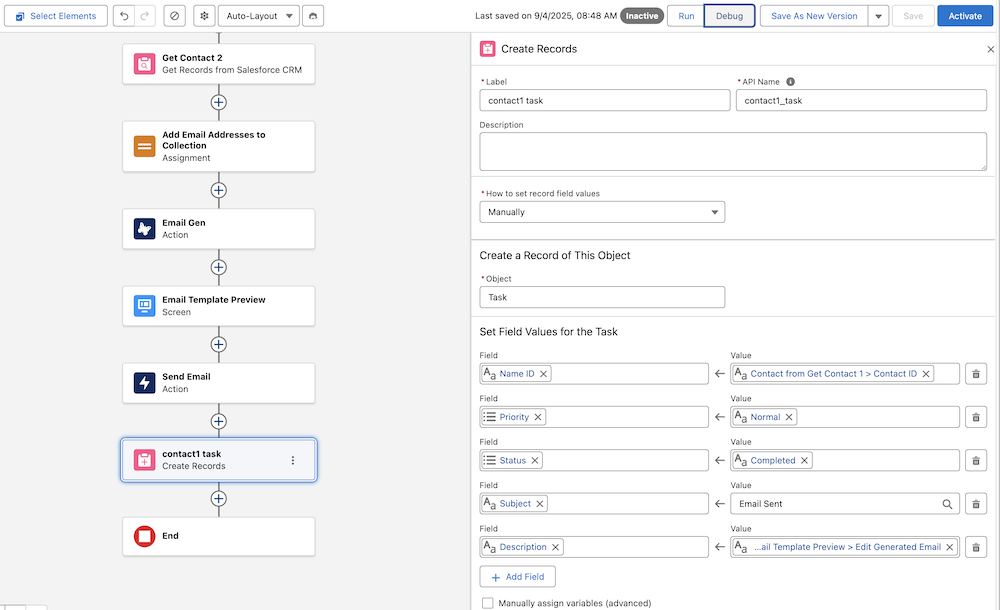Expand the Save As New Version arrow
Image resolution: width=1000 pixels, height=610 pixels.
click(x=877, y=16)
